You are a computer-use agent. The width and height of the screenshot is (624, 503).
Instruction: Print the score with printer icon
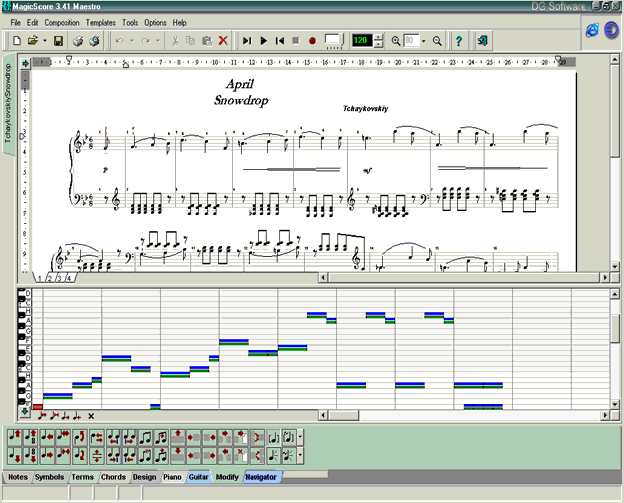(x=78, y=41)
